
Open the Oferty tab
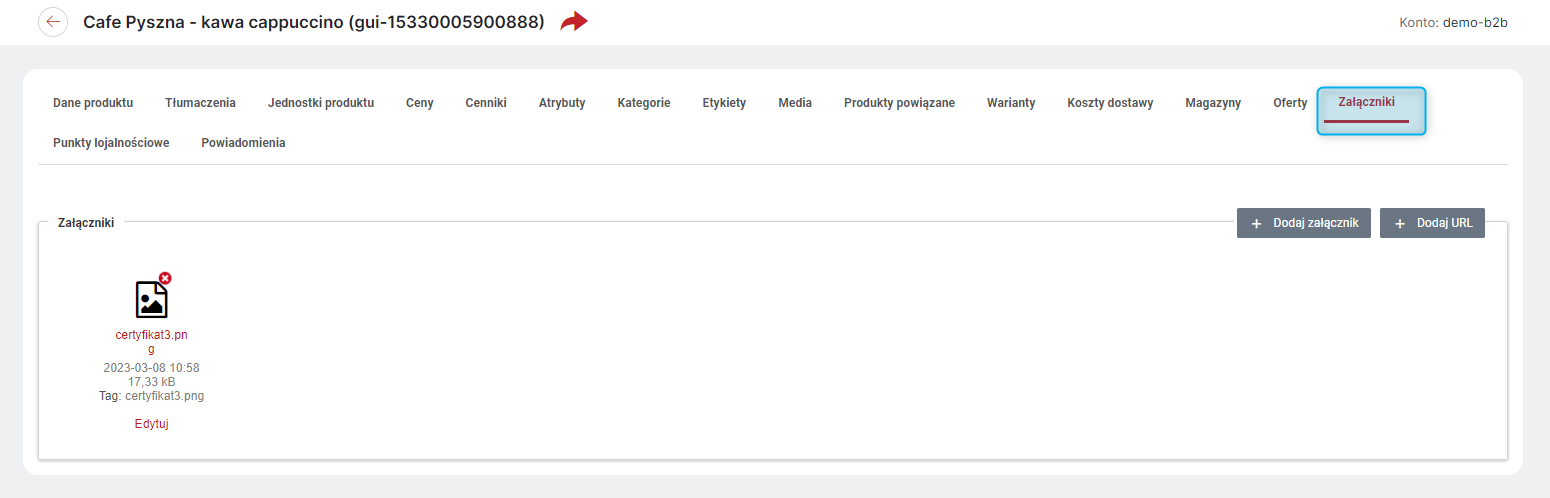click(x=1290, y=103)
